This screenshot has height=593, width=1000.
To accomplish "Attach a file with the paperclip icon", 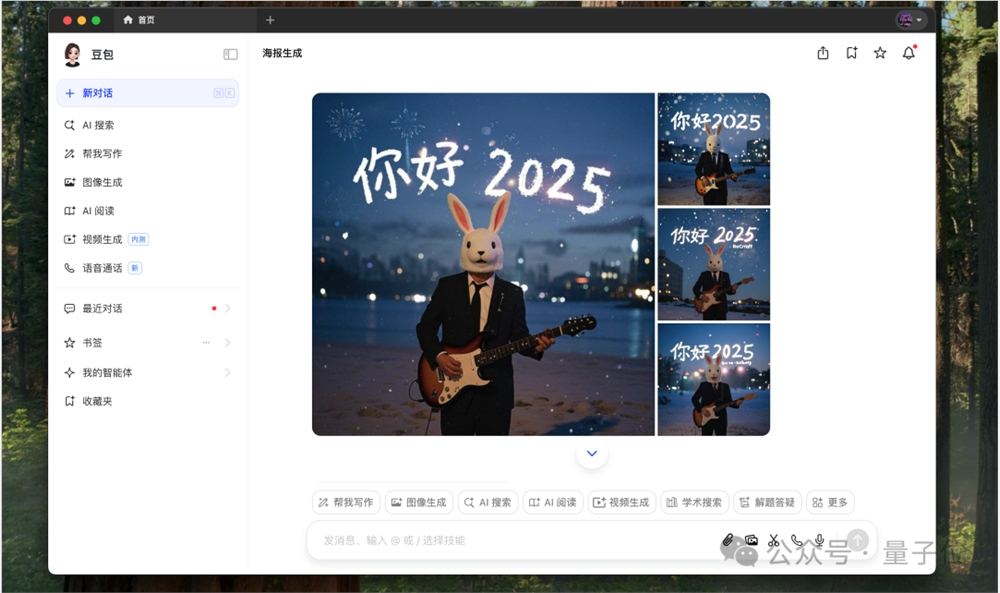I will (728, 540).
